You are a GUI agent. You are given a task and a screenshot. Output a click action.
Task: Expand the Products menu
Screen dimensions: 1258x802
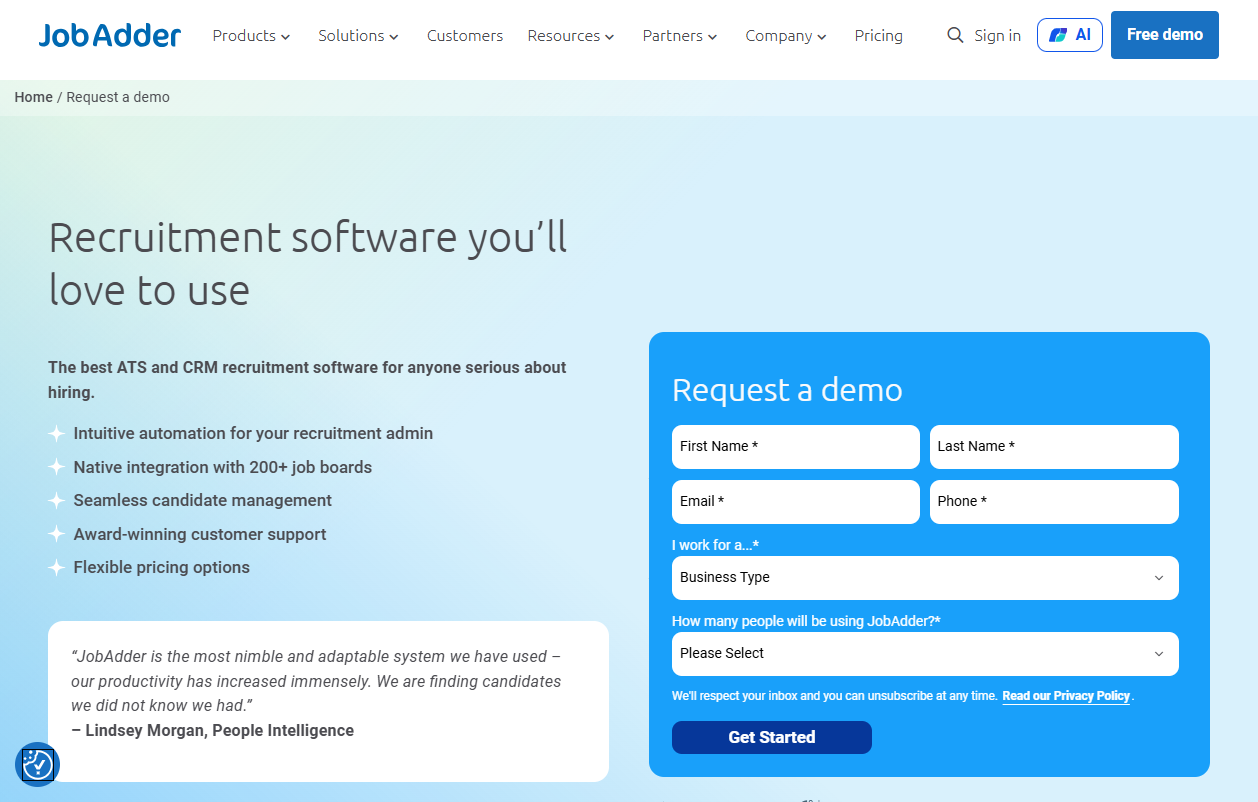pos(251,36)
